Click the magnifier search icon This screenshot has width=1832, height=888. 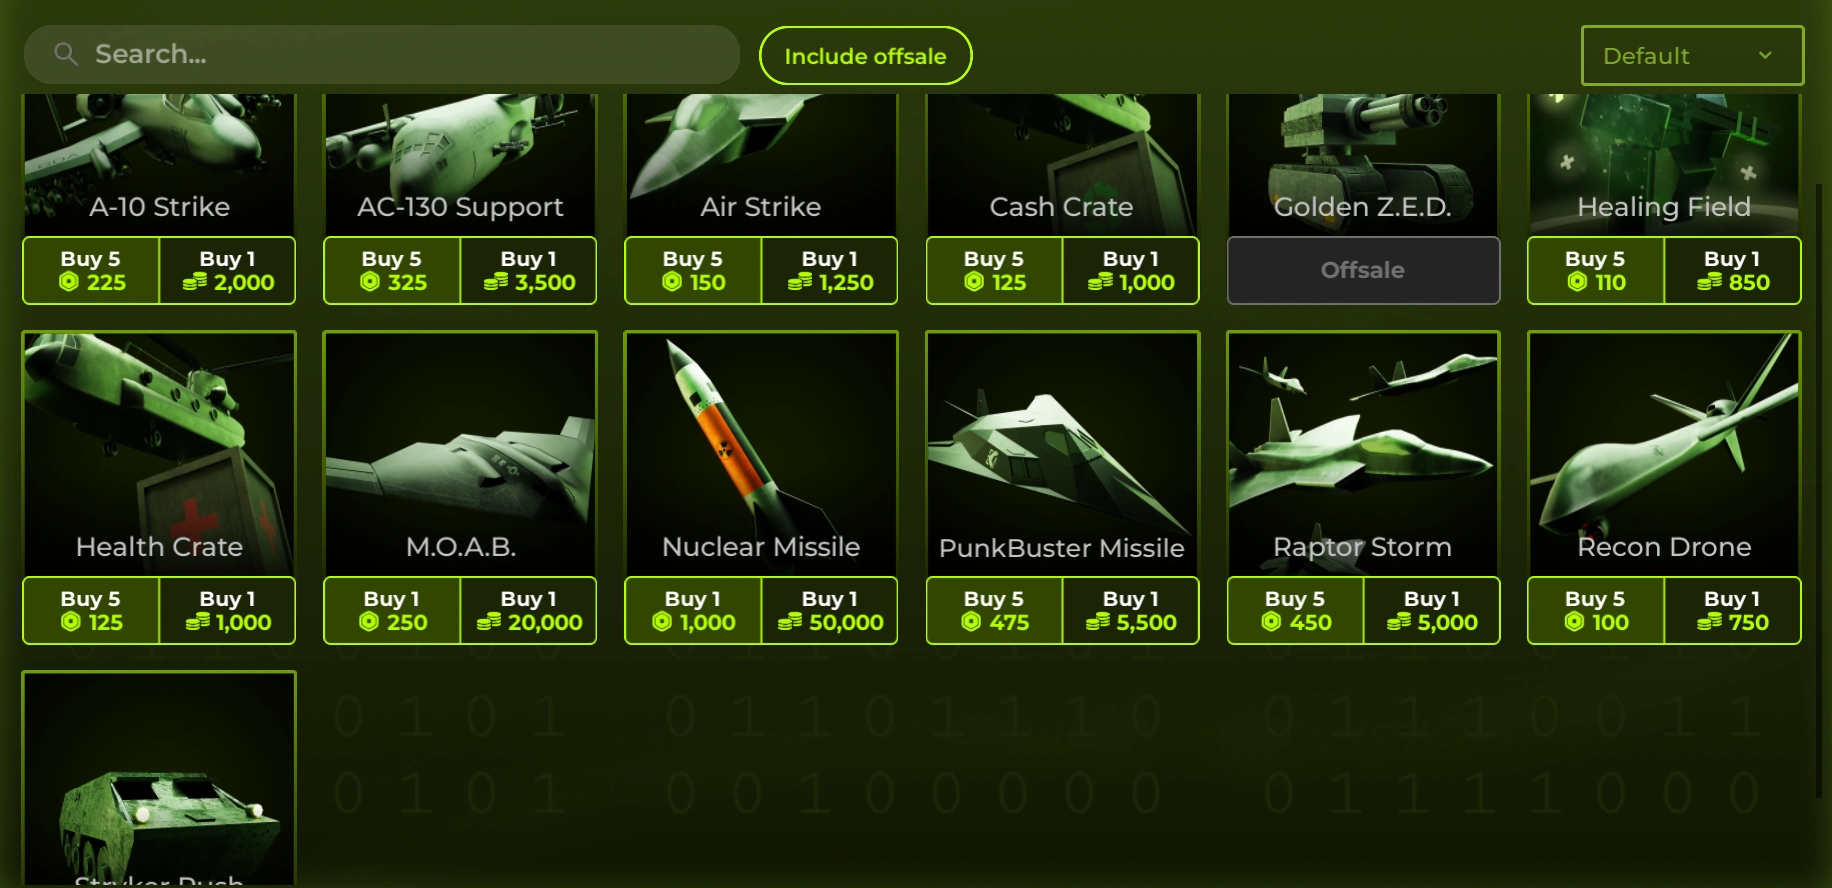pos(66,54)
